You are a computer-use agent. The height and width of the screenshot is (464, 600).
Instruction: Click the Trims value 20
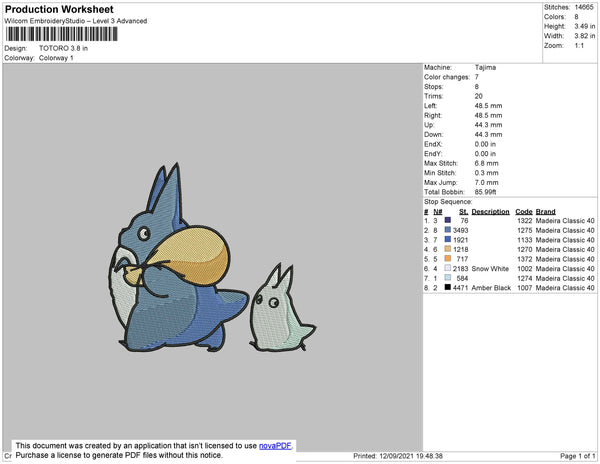(x=478, y=96)
